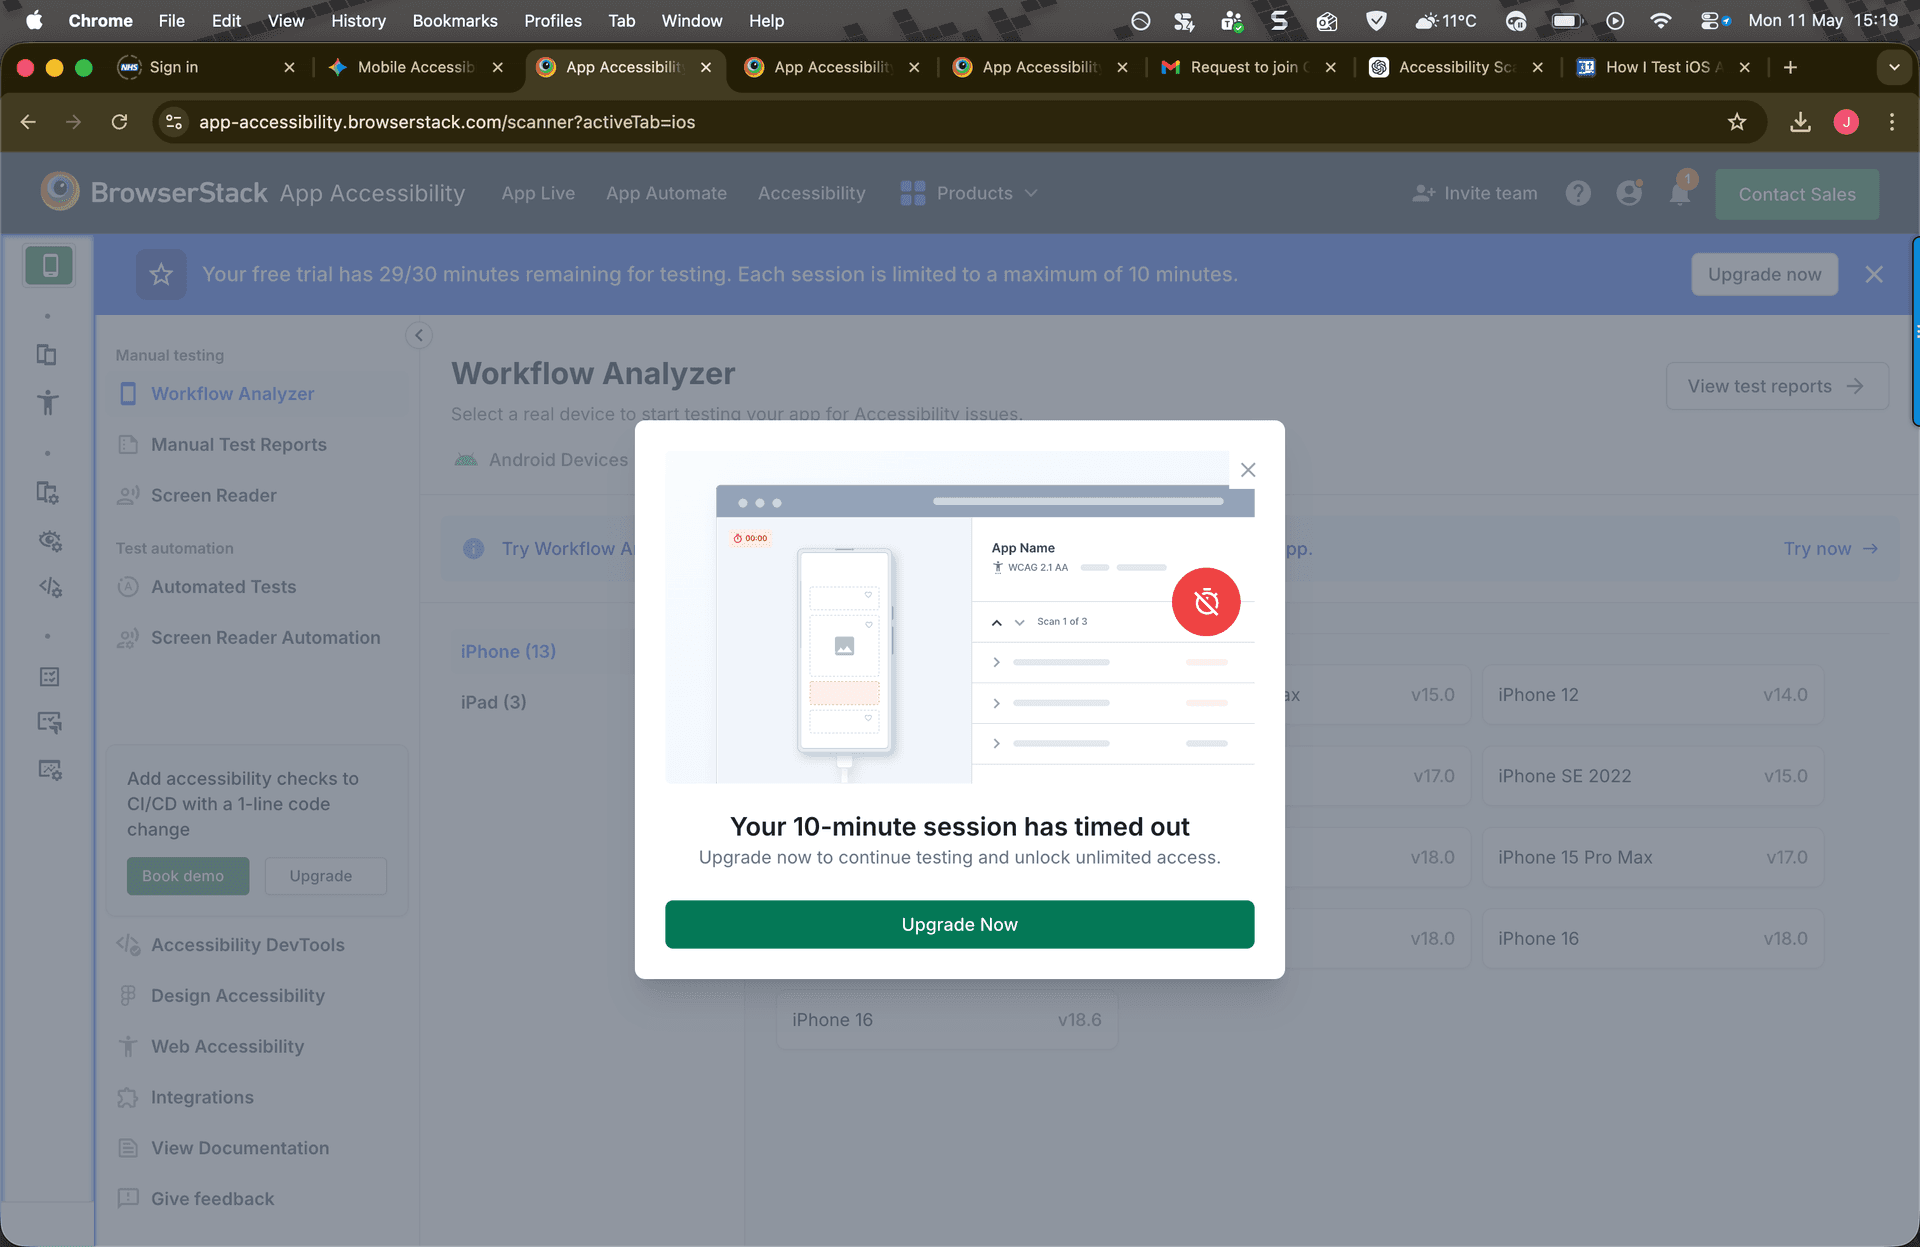Click Invite team

coord(1475,193)
